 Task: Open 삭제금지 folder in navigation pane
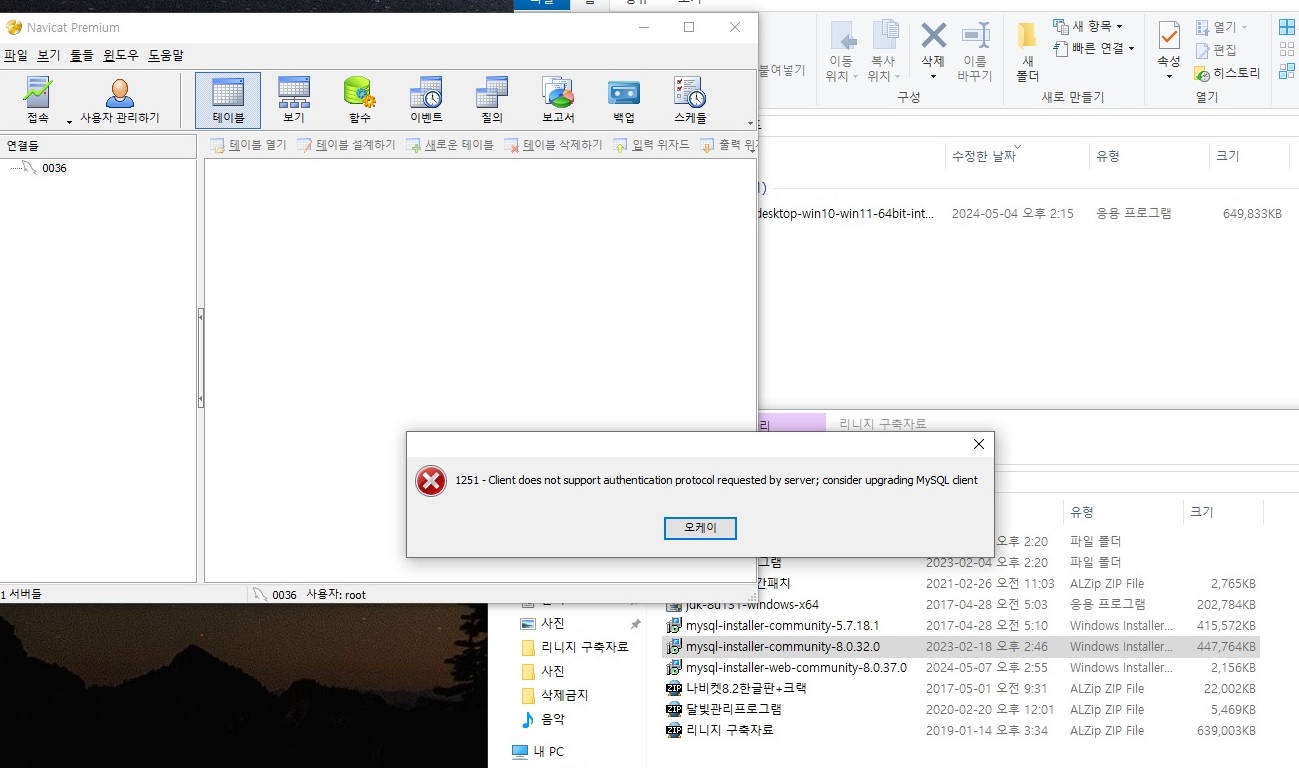pyautogui.click(x=554, y=695)
